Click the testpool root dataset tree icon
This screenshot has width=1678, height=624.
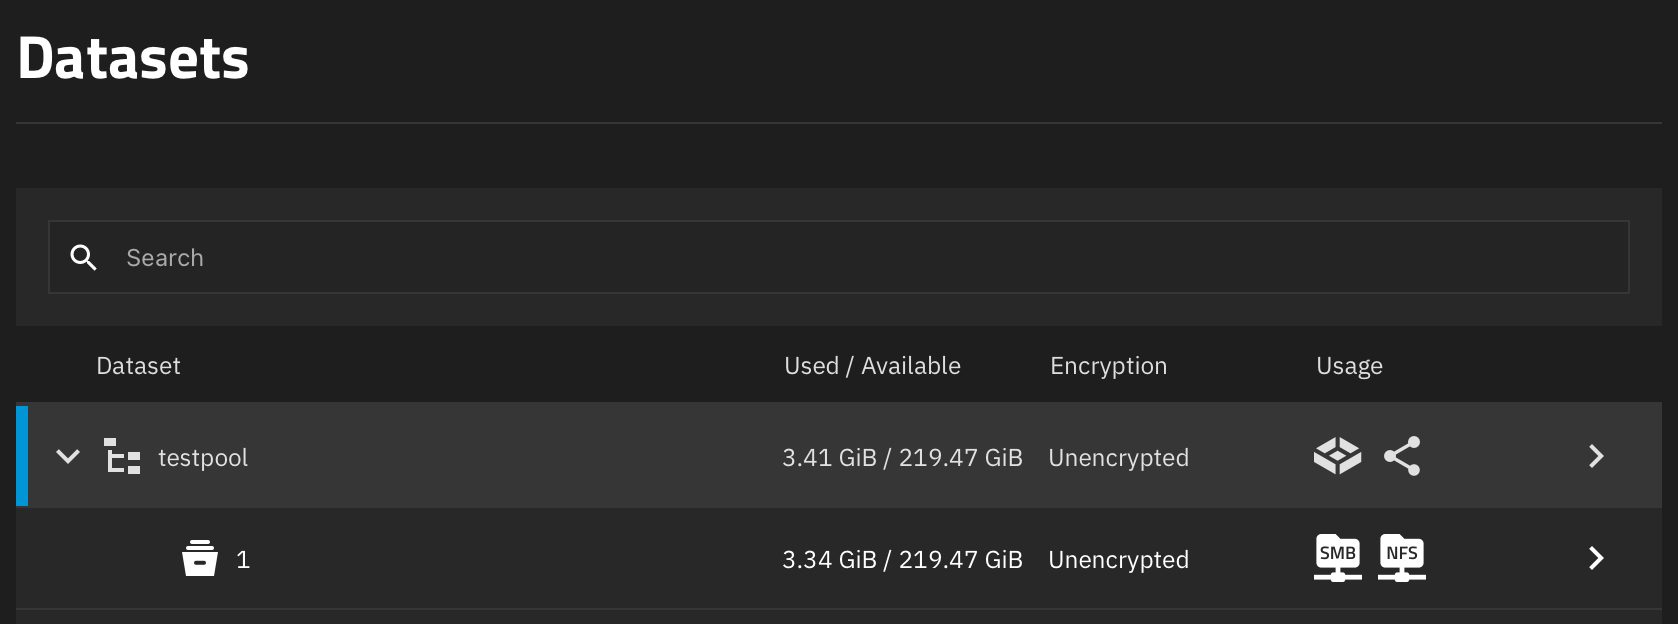[122, 457]
